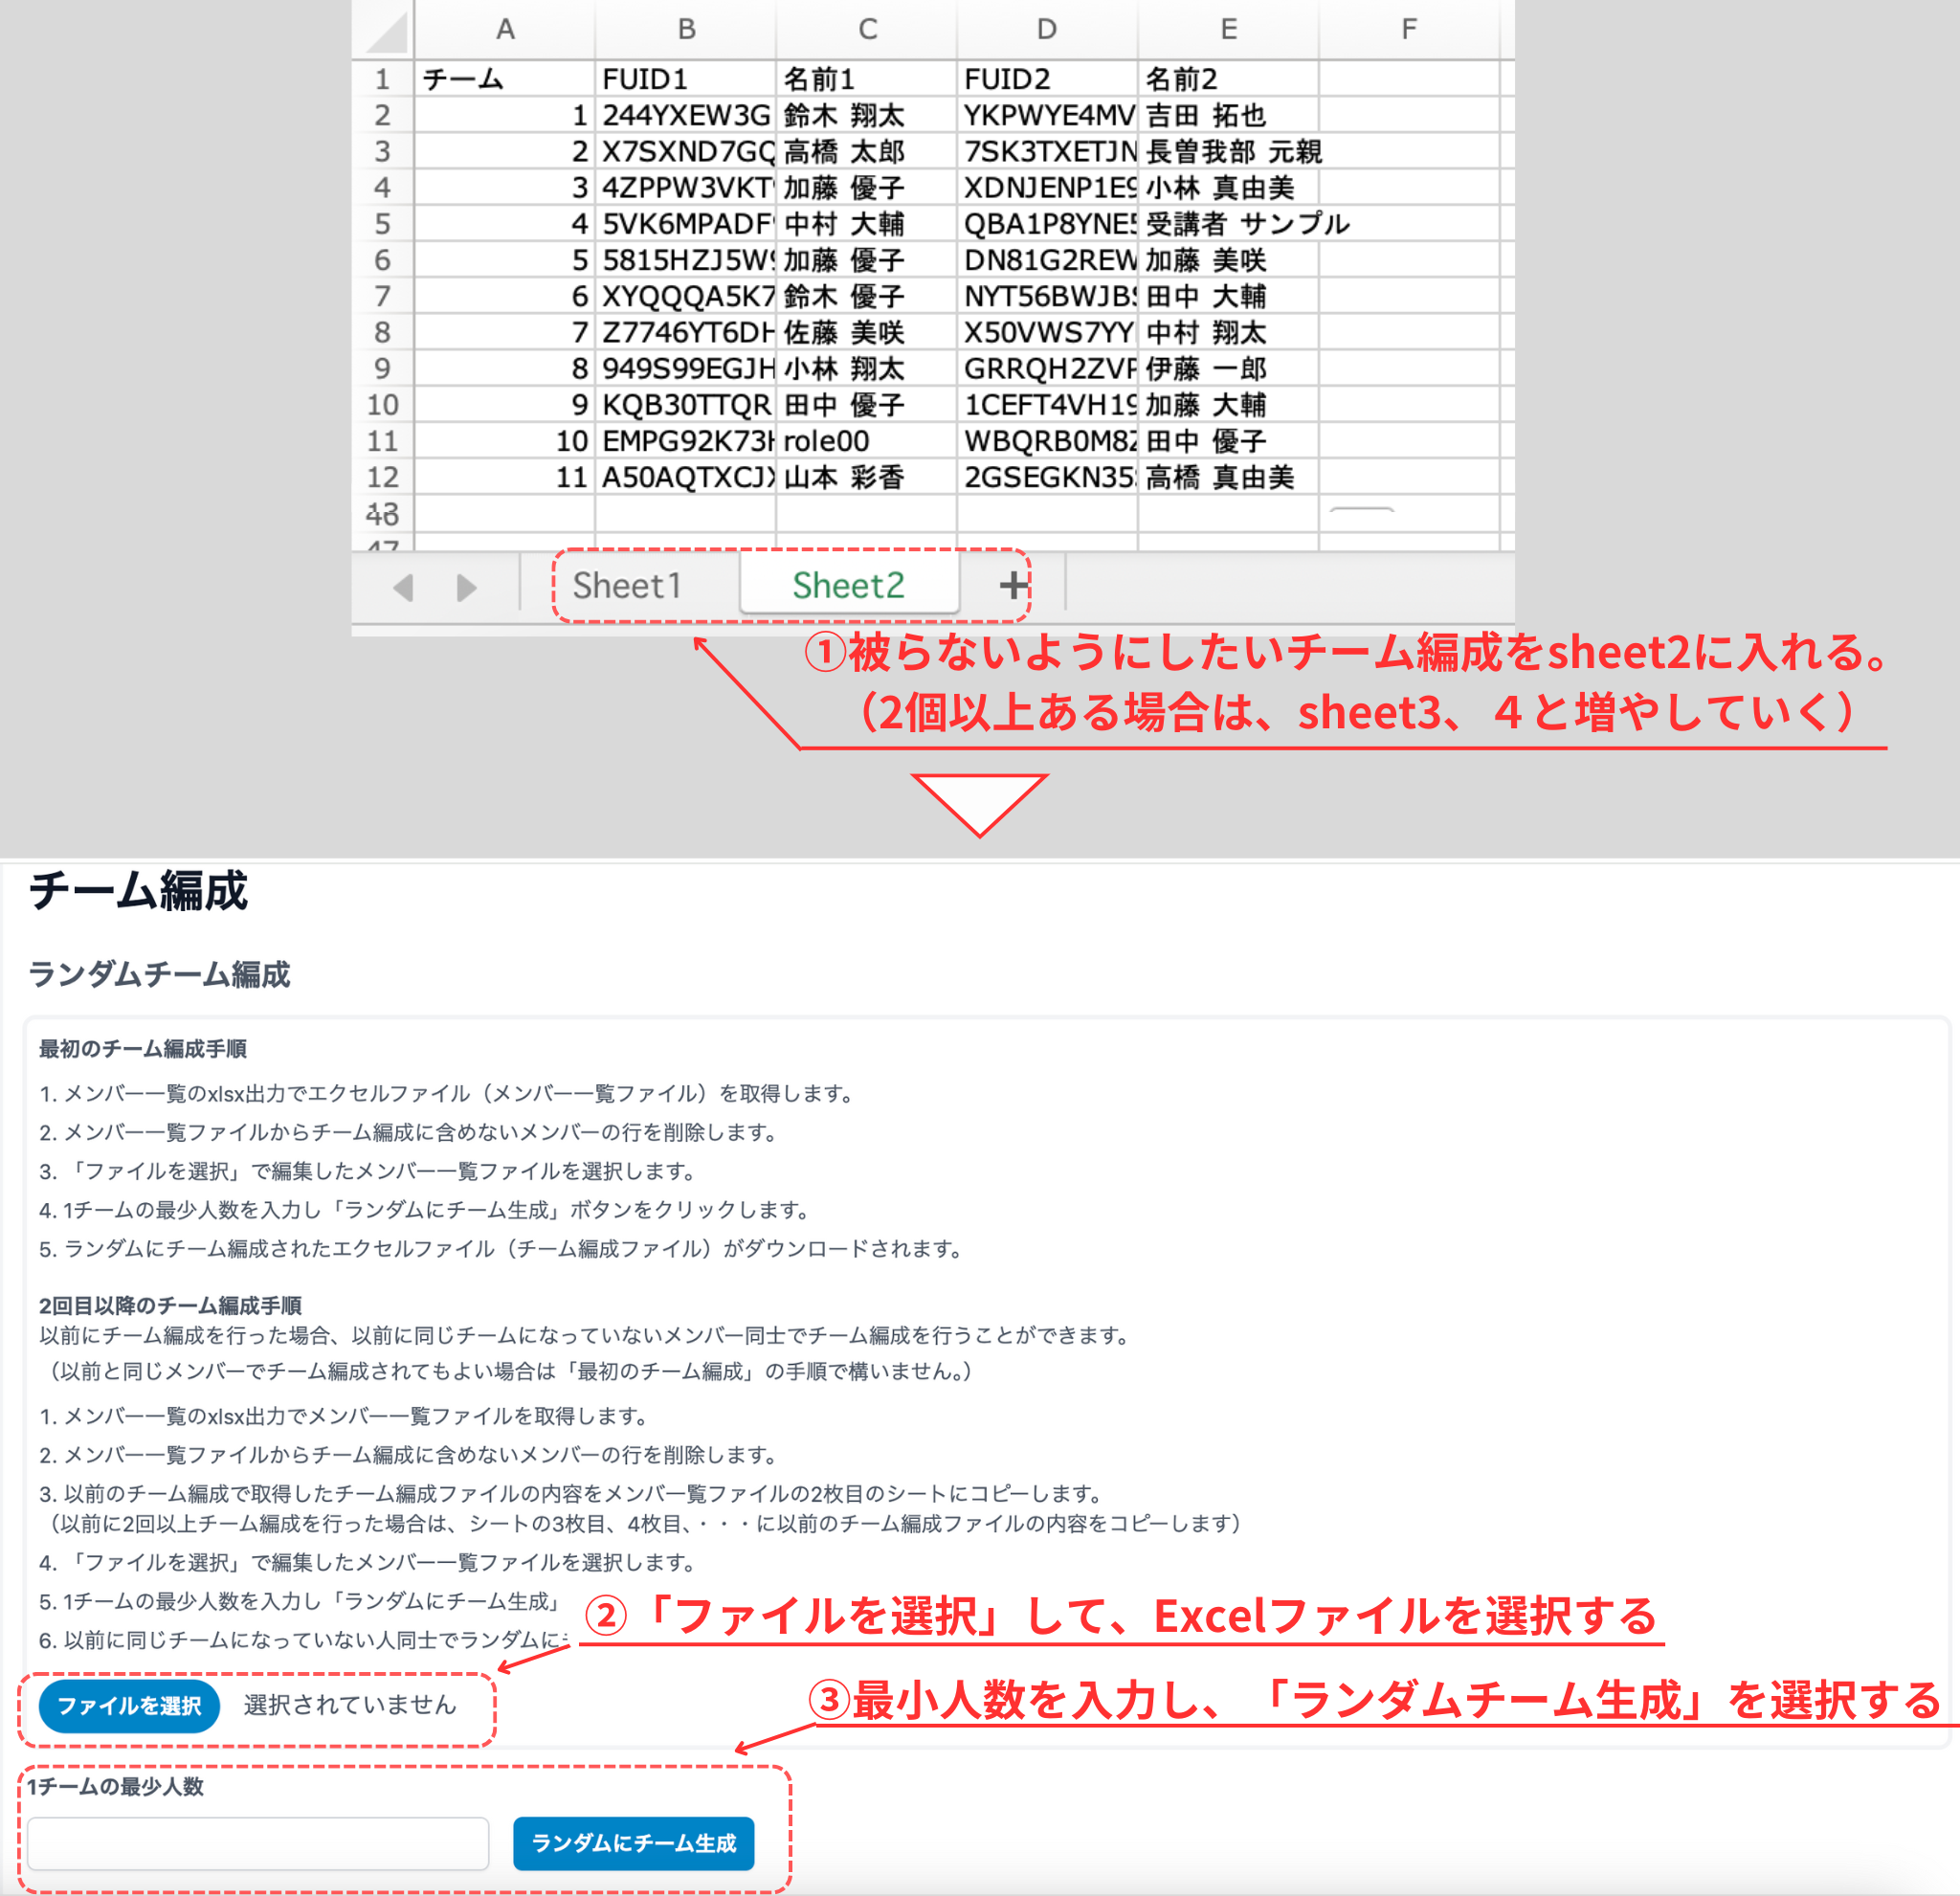Select column A header
This screenshot has width=1960, height=1896.
pyautogui.click(x=505, y=29)
